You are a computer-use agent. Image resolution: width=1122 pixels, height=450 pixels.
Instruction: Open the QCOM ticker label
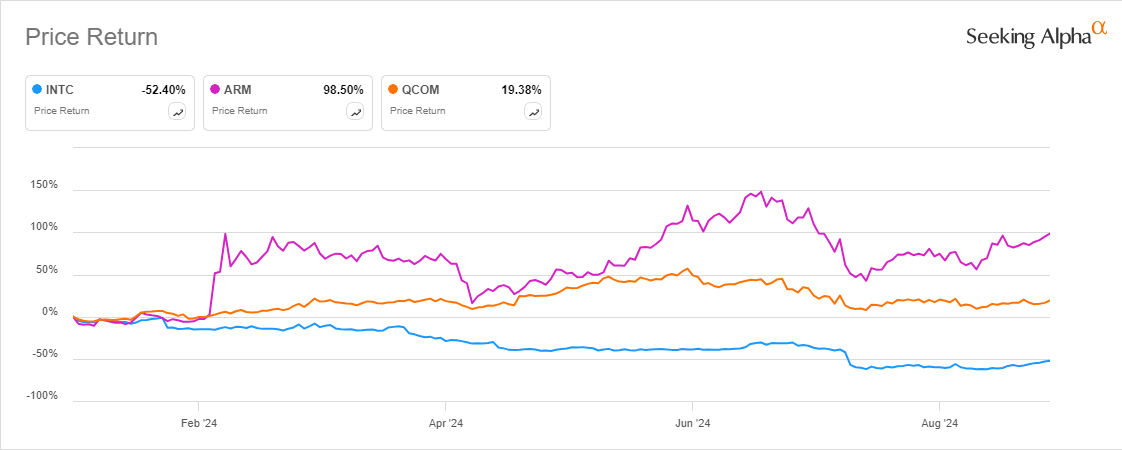click(x=420, y=89)
